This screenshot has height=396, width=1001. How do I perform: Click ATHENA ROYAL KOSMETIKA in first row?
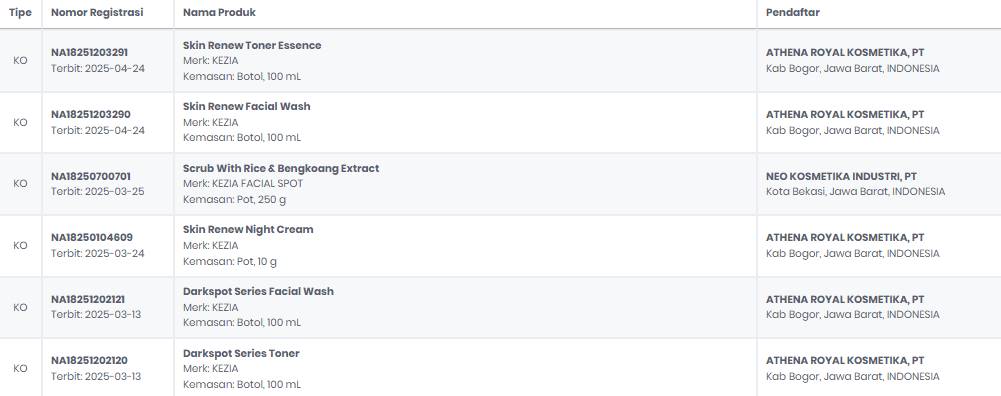(845, 52)
